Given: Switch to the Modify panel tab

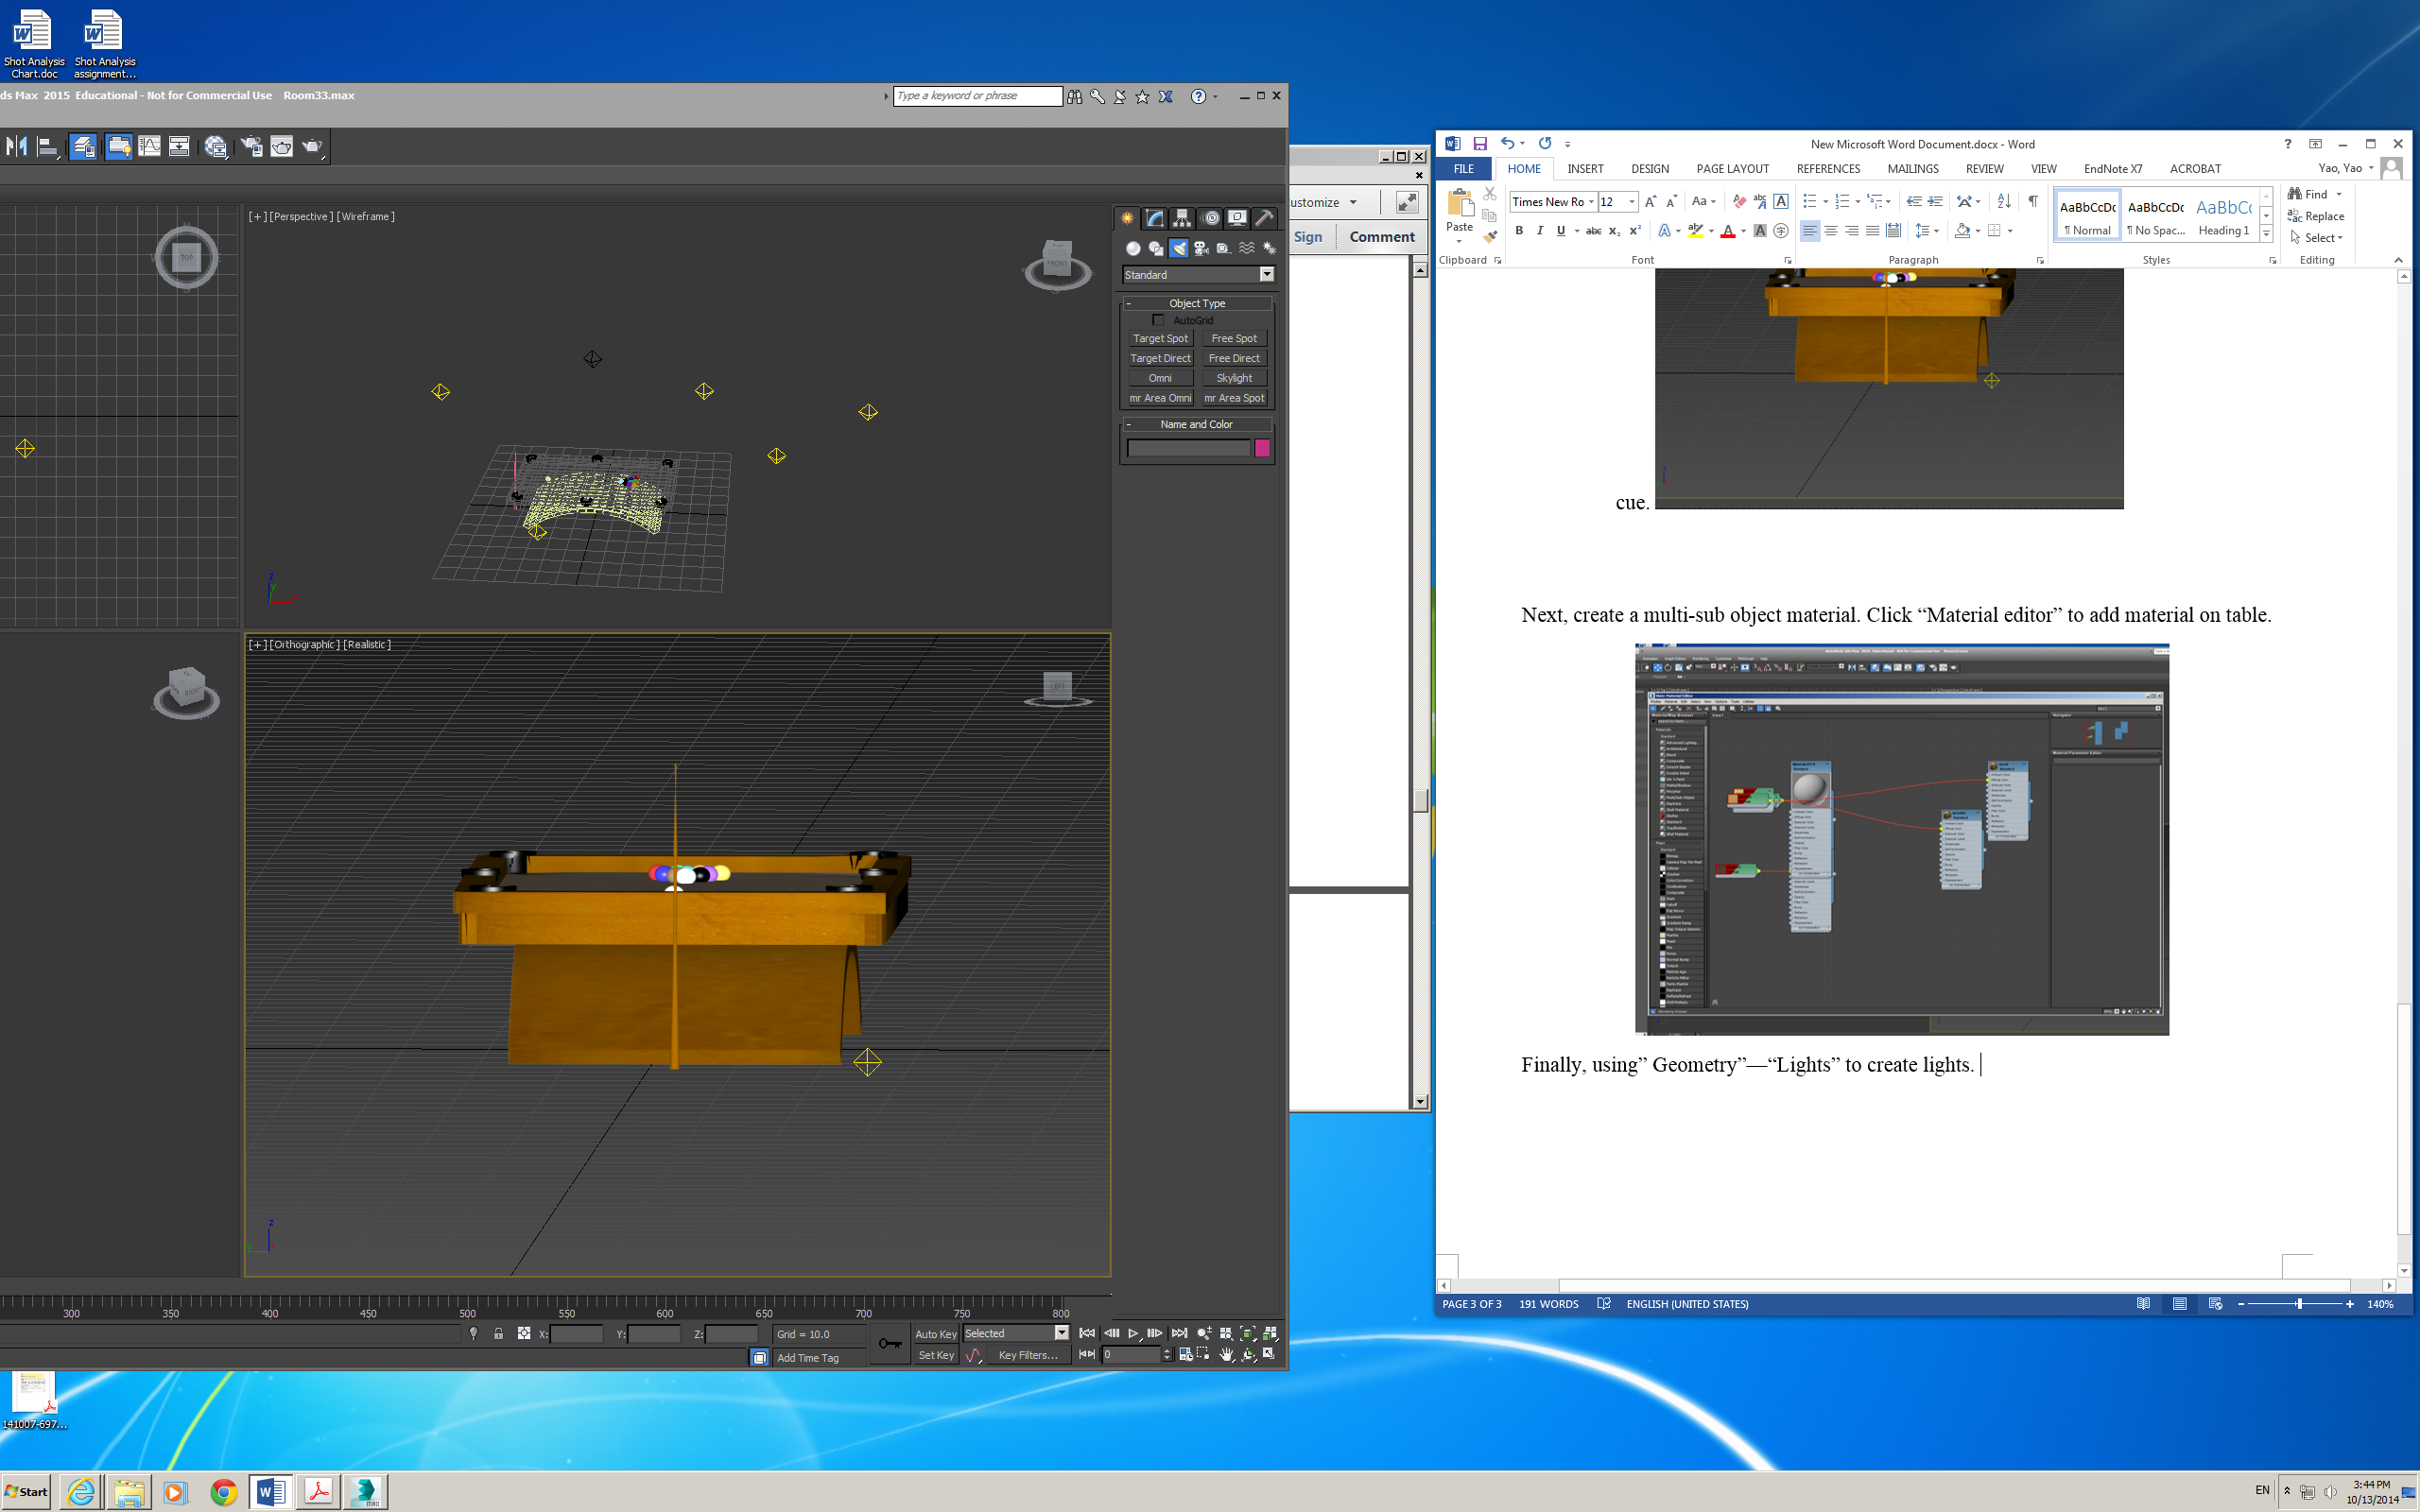Looking at the screenshot, I should 1155,218.
